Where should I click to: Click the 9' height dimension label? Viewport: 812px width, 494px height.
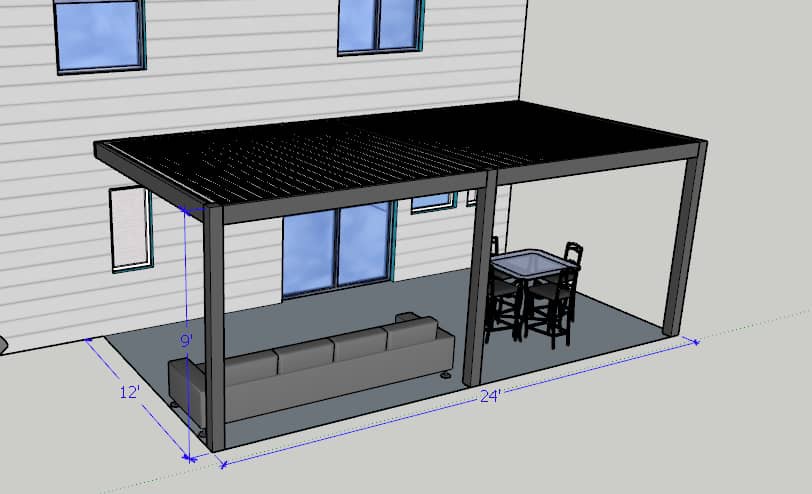click(186, 341)
